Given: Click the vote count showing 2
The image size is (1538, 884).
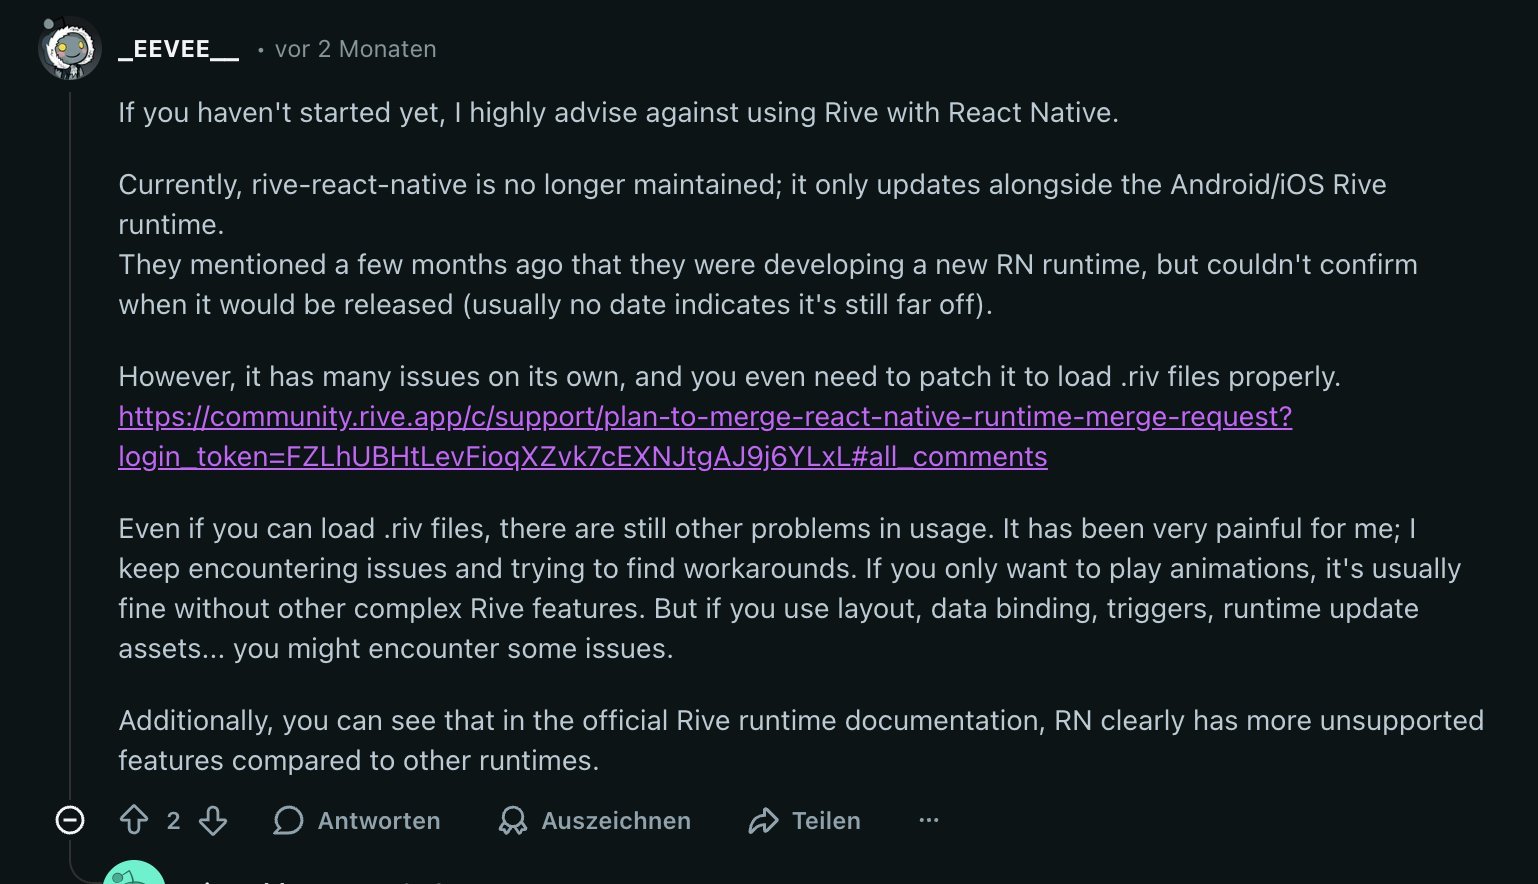Looking at the screenshot, I should click(173, 821).
